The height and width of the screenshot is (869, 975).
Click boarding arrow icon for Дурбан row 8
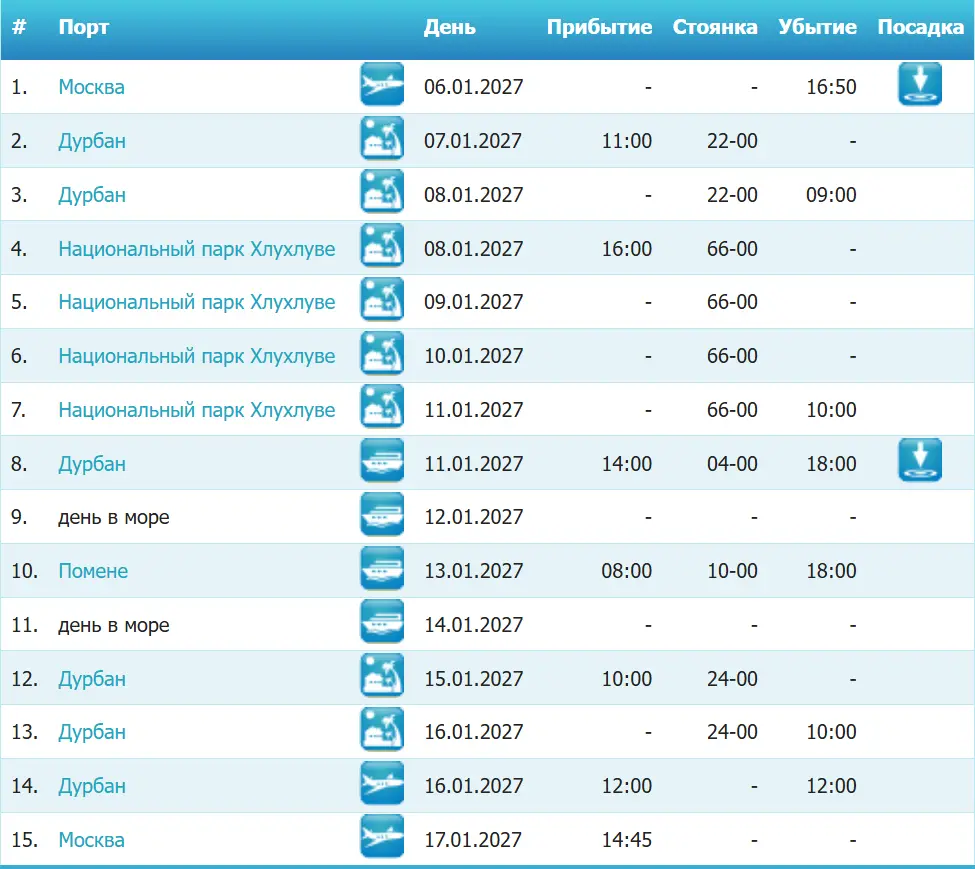point(920,461)
